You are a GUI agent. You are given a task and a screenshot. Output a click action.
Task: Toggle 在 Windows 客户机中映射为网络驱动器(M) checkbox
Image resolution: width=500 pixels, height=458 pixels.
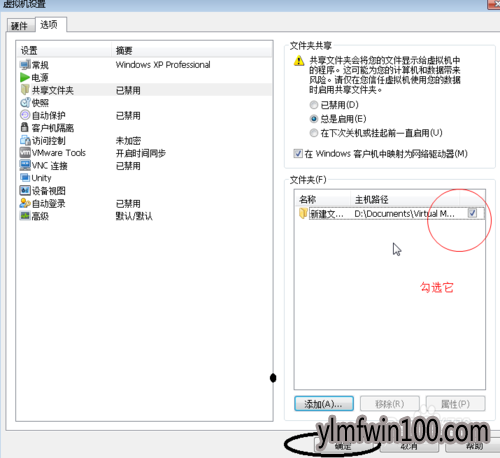tap(298, 154)
